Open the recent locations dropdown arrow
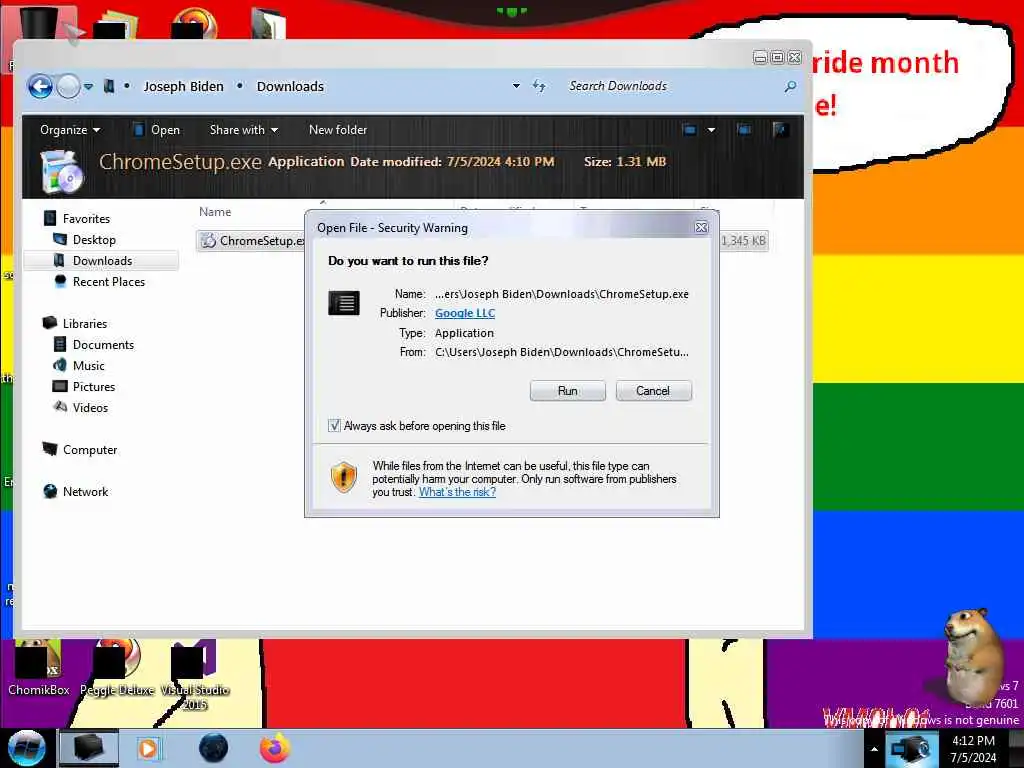 [89, 86]
